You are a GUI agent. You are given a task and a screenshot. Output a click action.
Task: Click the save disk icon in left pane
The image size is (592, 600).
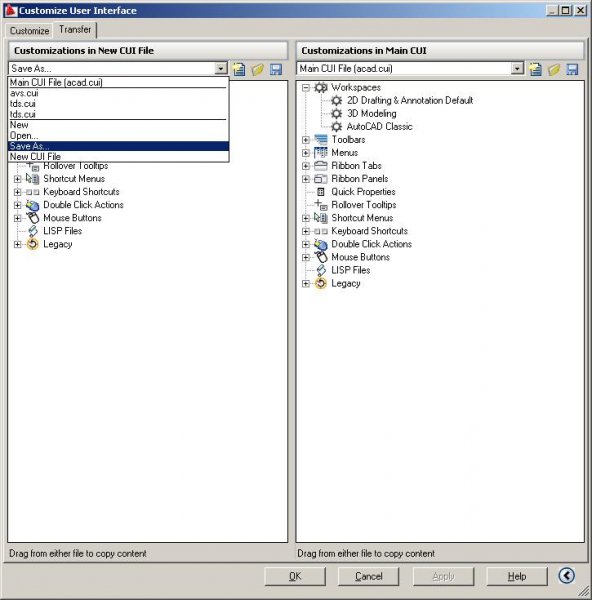[x=276, y=69]
